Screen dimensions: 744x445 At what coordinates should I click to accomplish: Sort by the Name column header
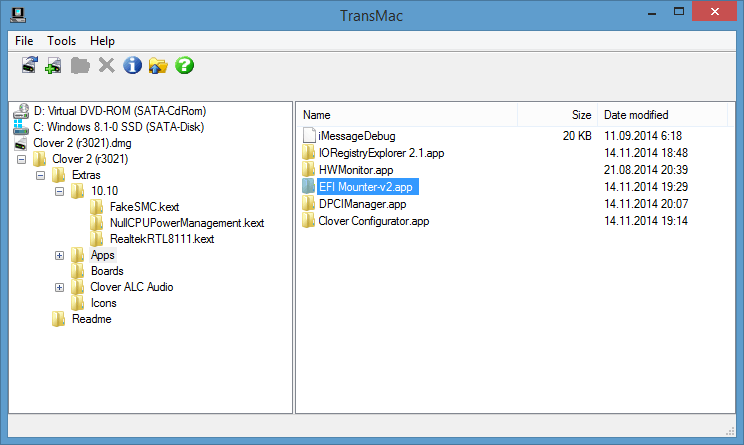pos(408,115)
